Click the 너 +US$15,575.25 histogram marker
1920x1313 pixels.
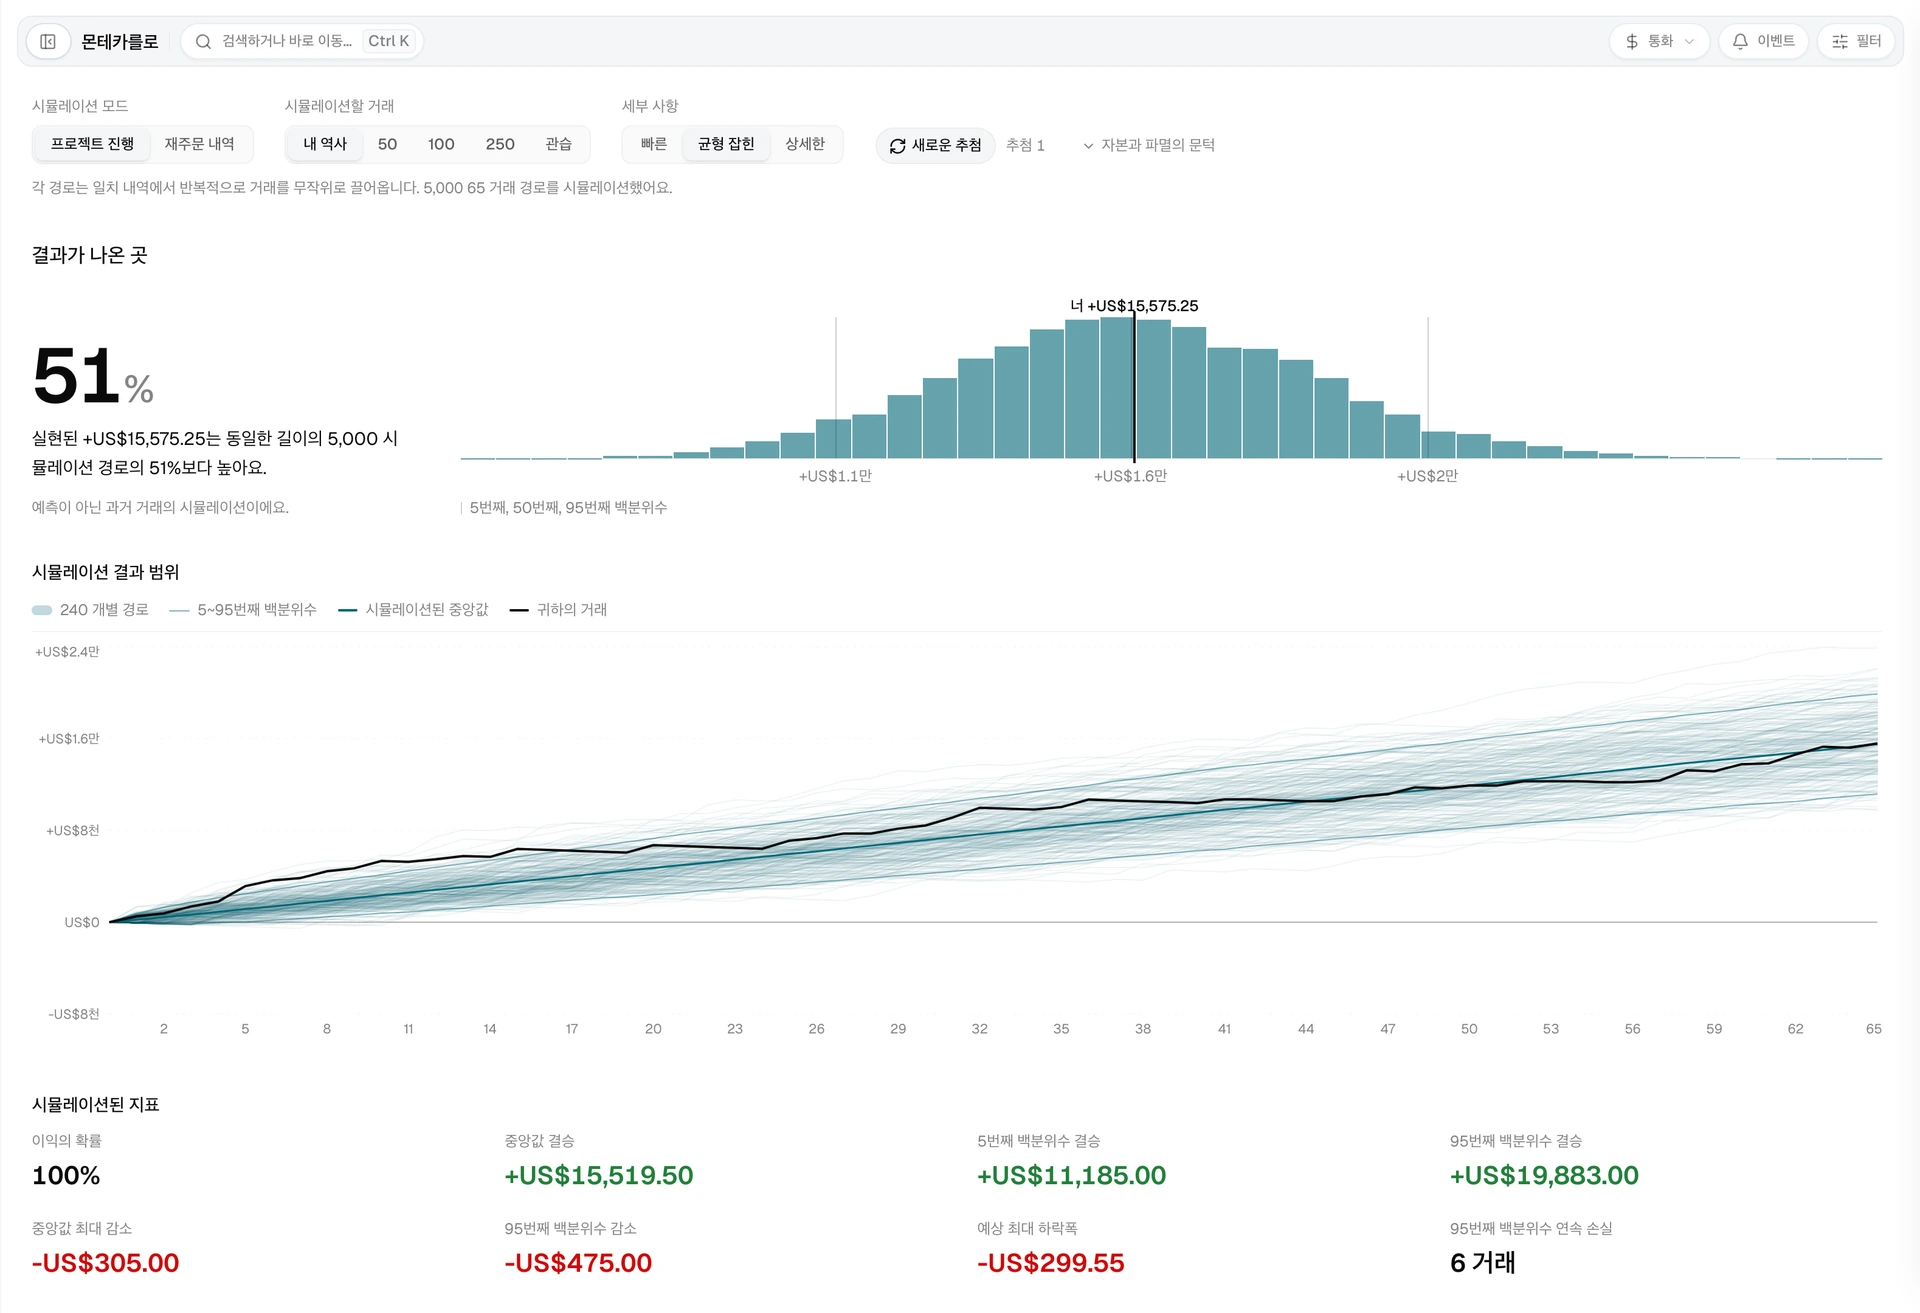[1134, 306]
